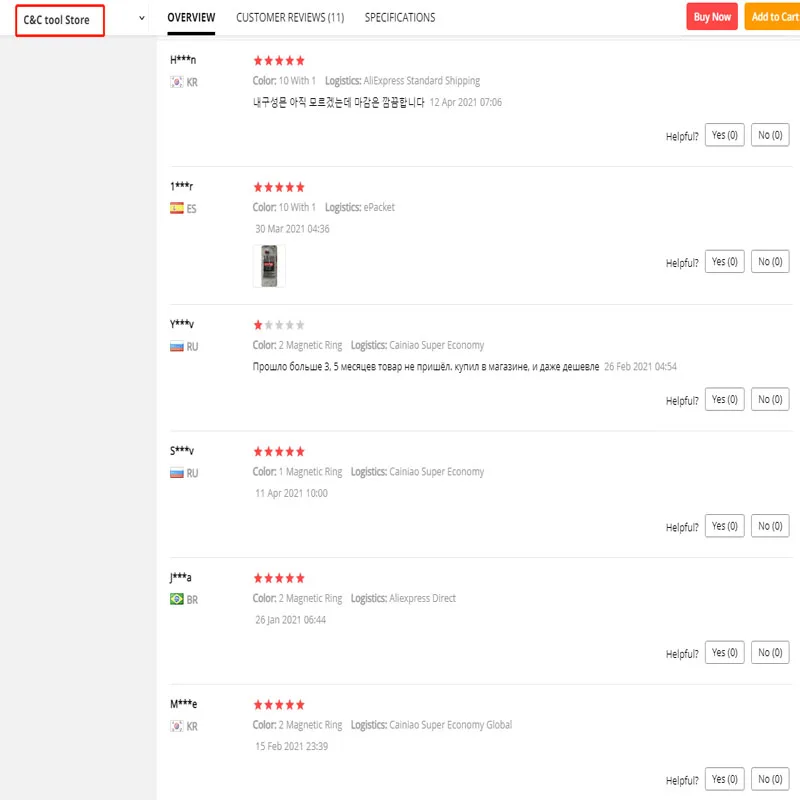
Task: Click Brazil flag icon beside J***a
Action: point(177,599)
